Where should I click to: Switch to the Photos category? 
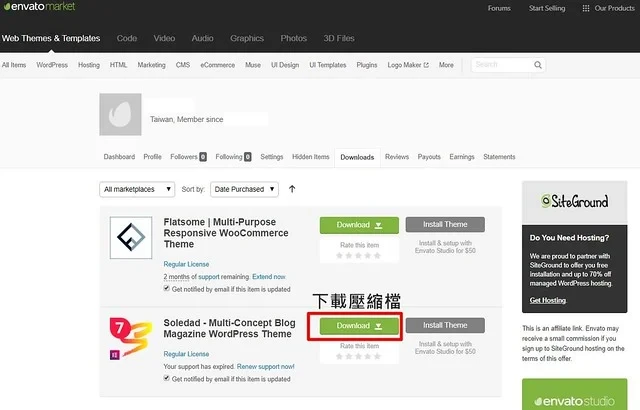coord(293,38)
